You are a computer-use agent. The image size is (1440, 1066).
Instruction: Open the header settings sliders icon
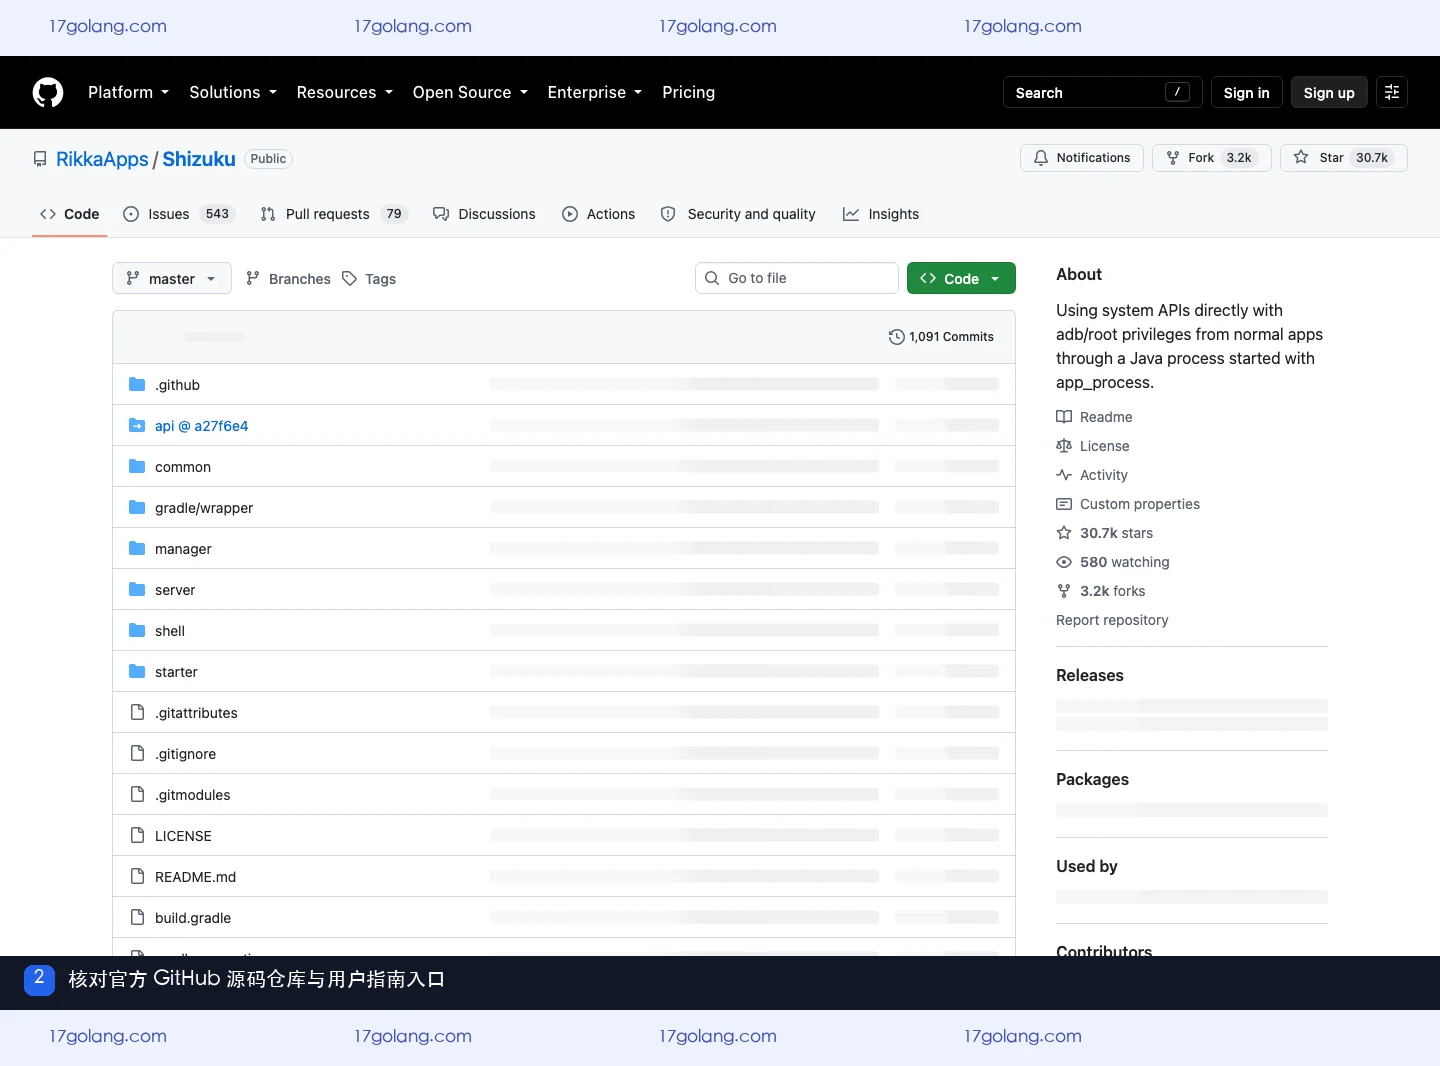(x=1392, y=92)
